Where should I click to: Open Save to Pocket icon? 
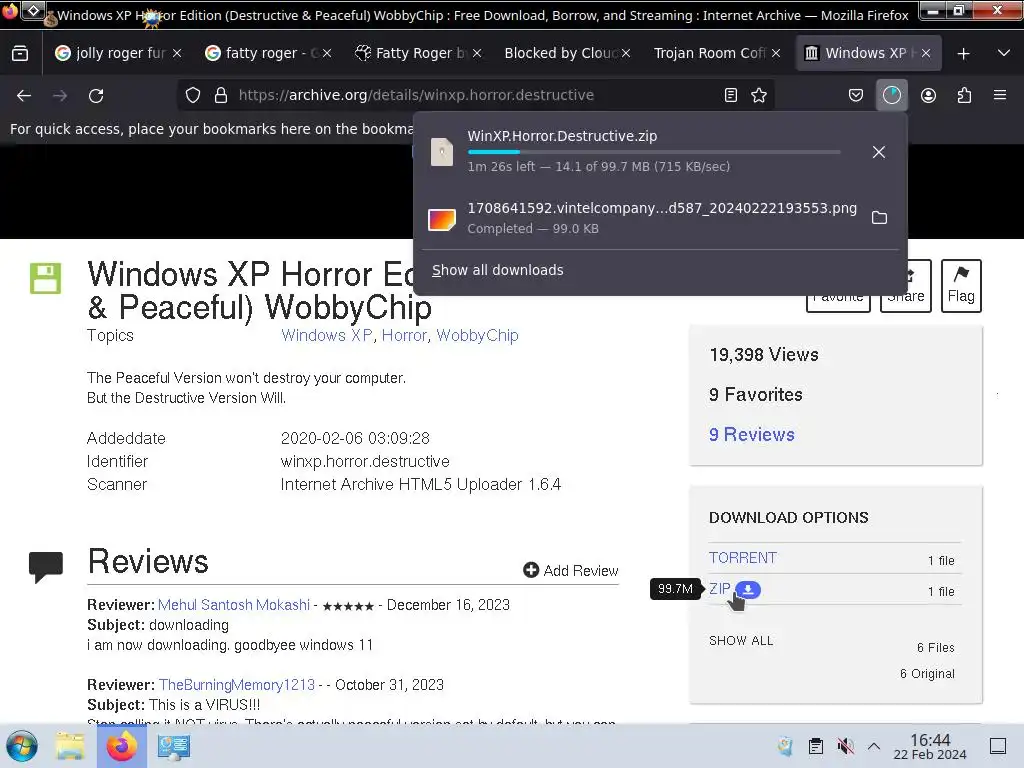[x=856, y=95]
